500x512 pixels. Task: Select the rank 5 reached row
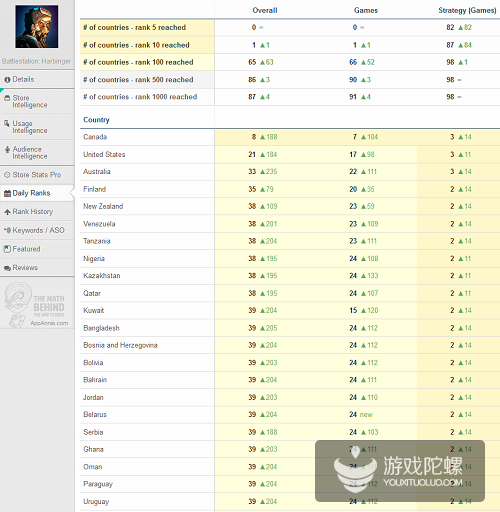click(x=290, y=28)
